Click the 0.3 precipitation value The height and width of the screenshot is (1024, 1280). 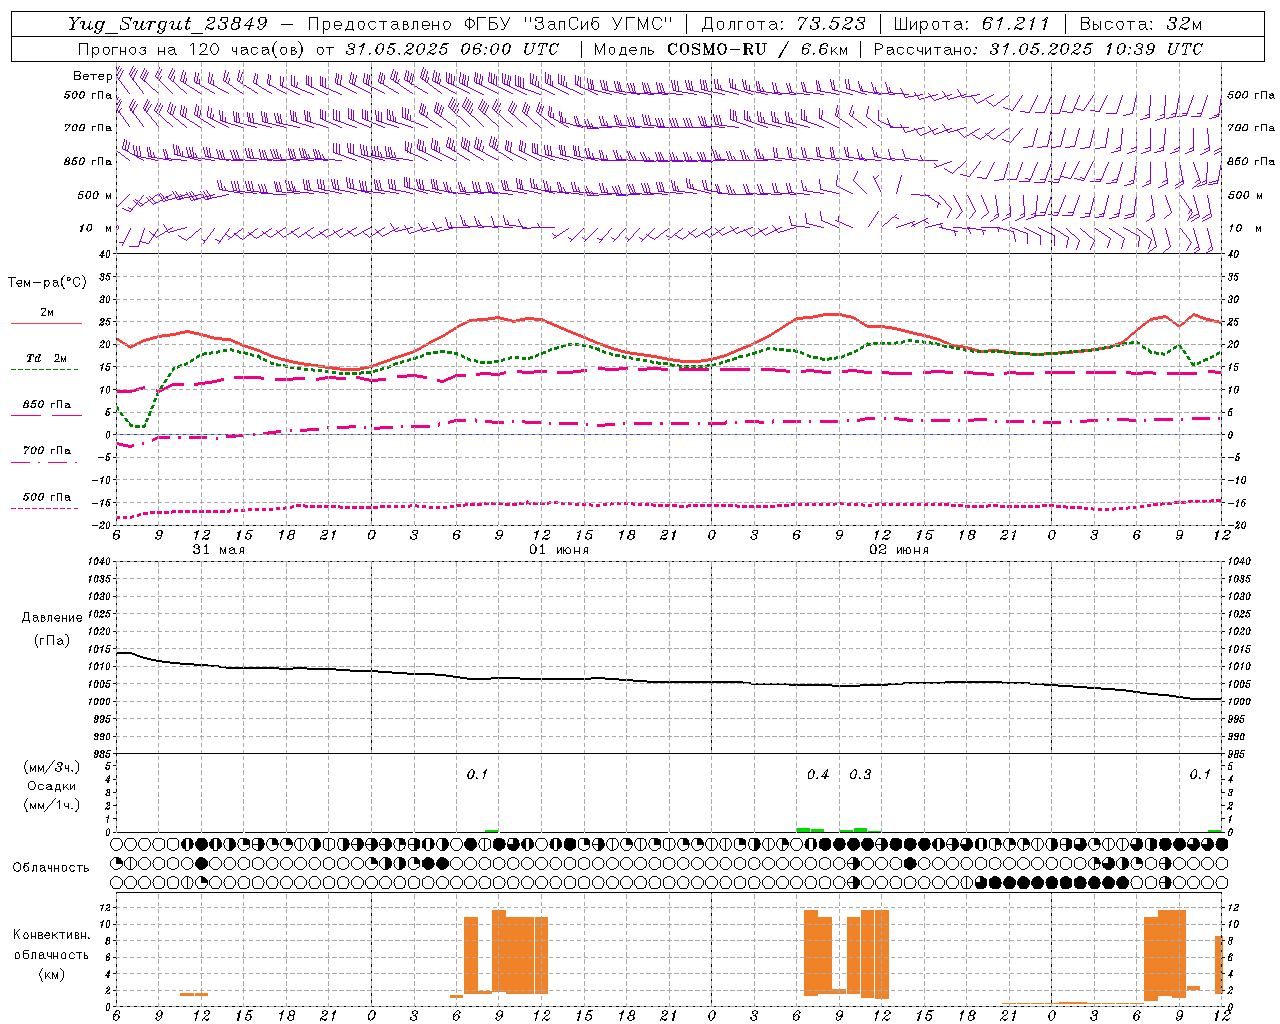click(860, 775)
